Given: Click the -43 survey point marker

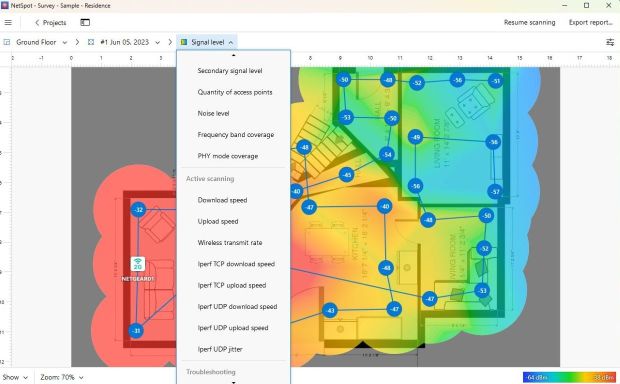Looking at the screenshot, I should 330,310.
